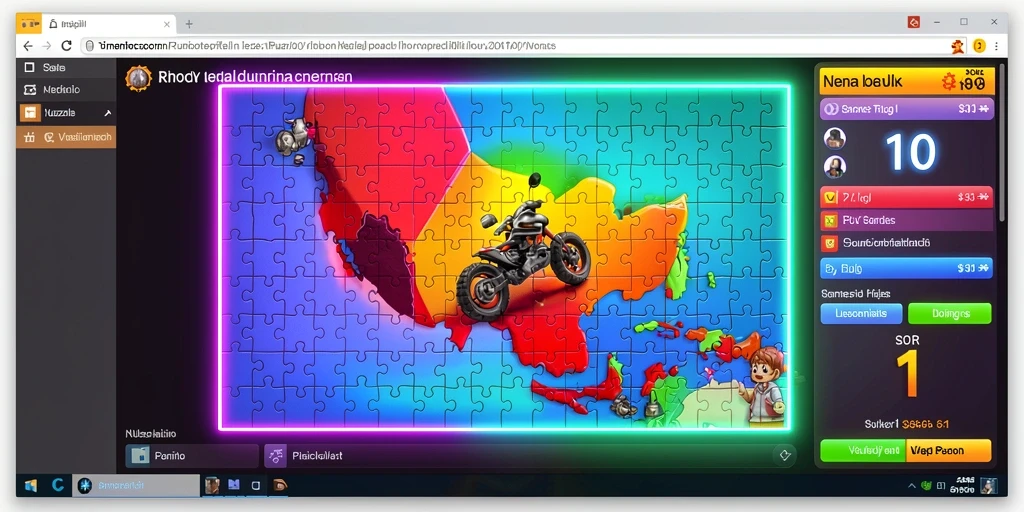
Task: Click the orange folder-like taskbar icon
Action: pos(280,485)
